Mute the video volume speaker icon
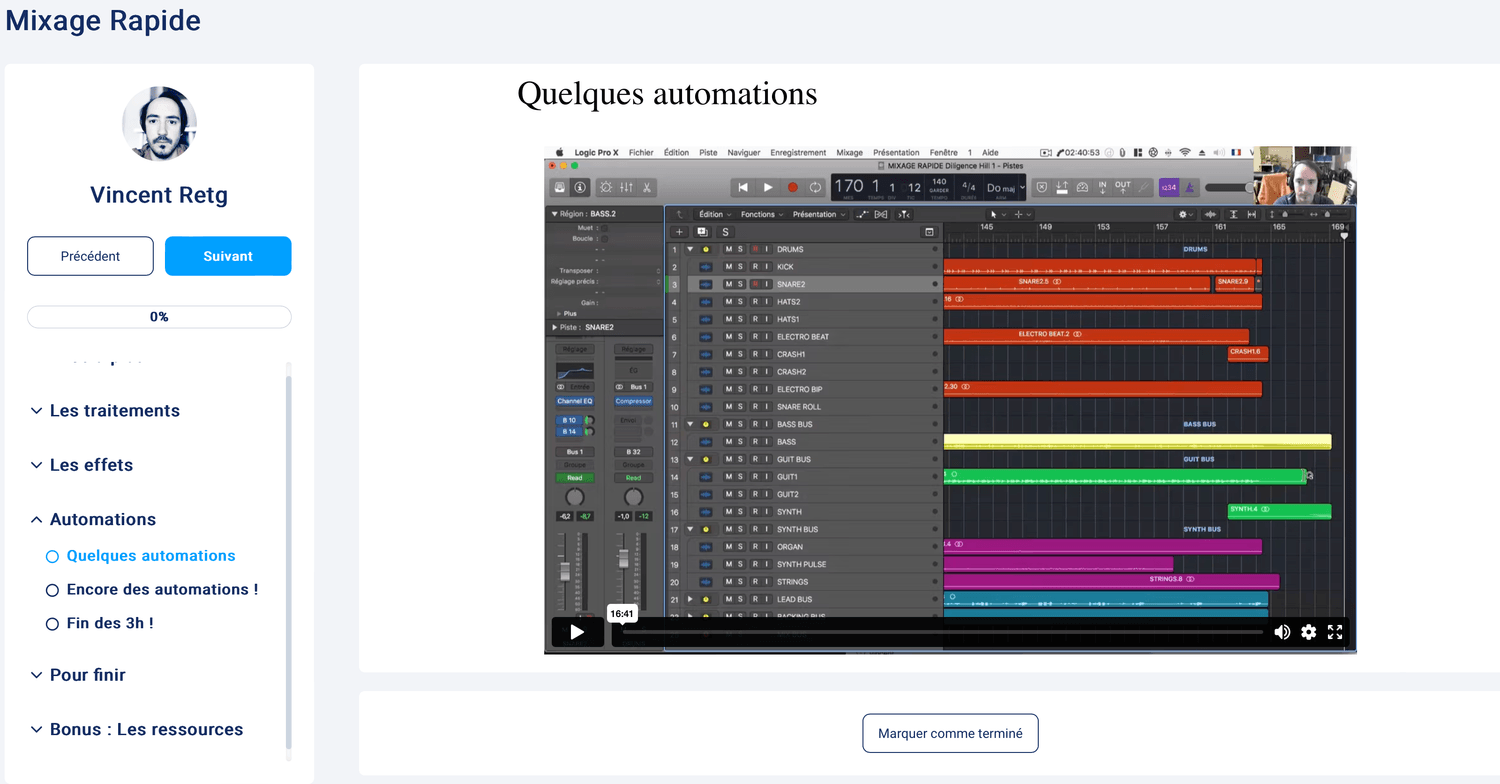 1282,632
